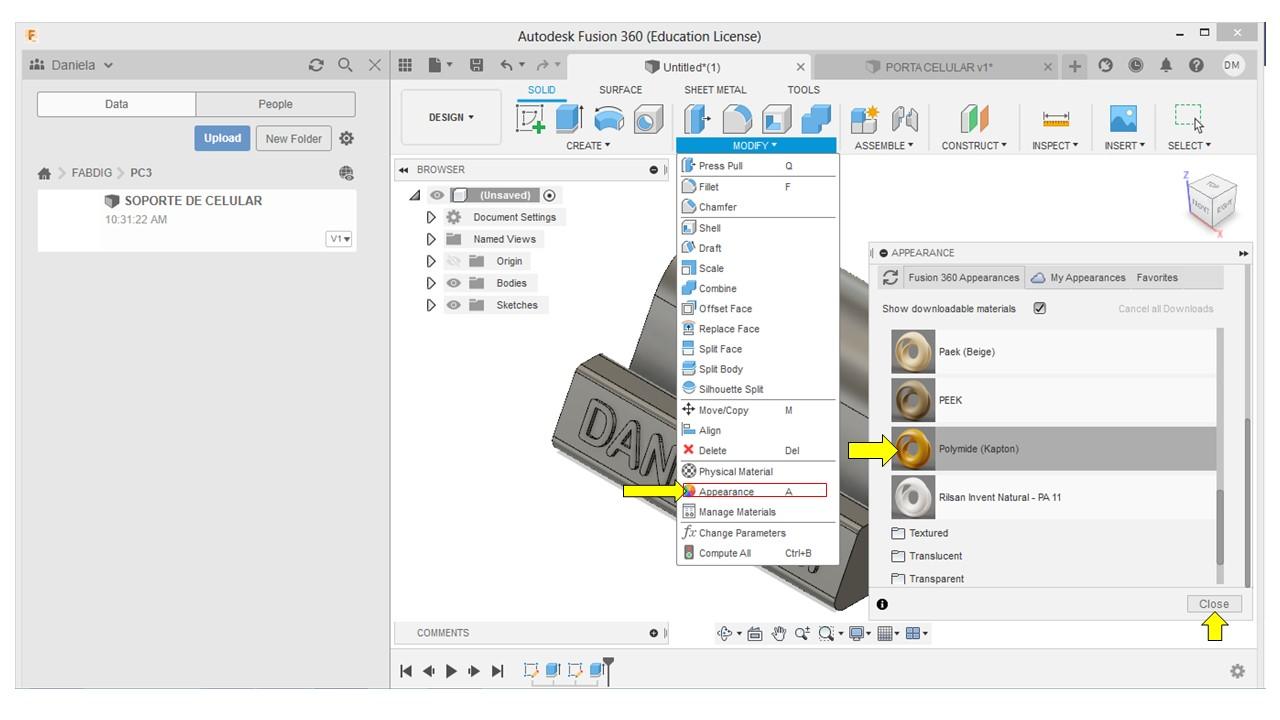Viewport: 1280px width, 720px height.
Task: Open the CREATE dropdown menu
Action: 588,146
